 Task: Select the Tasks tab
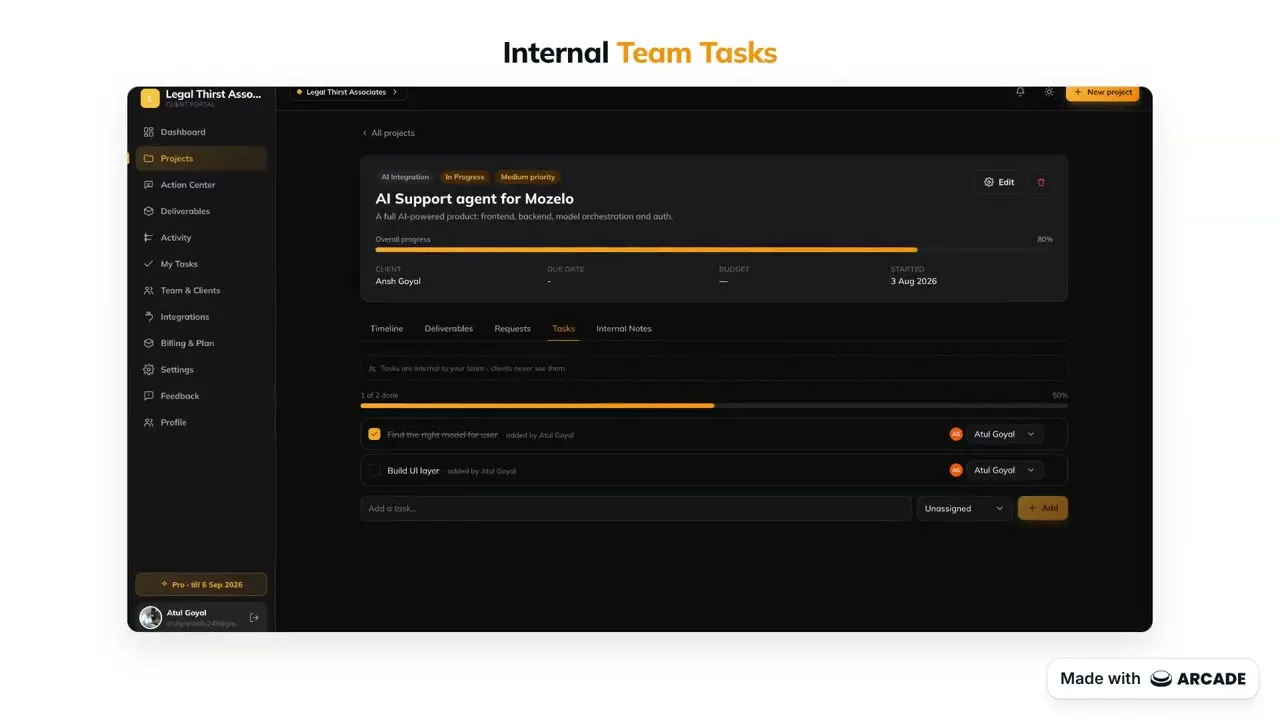click(564, 329)
